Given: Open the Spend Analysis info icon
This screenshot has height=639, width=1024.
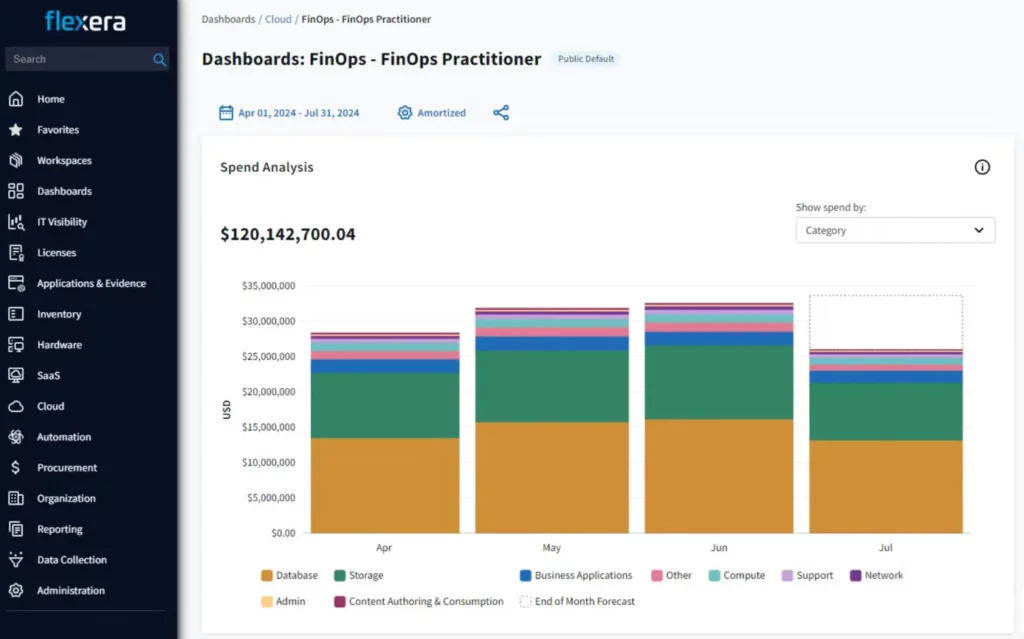Looking at the screenshot, I should pyautogui.click(x=982, y=167).
